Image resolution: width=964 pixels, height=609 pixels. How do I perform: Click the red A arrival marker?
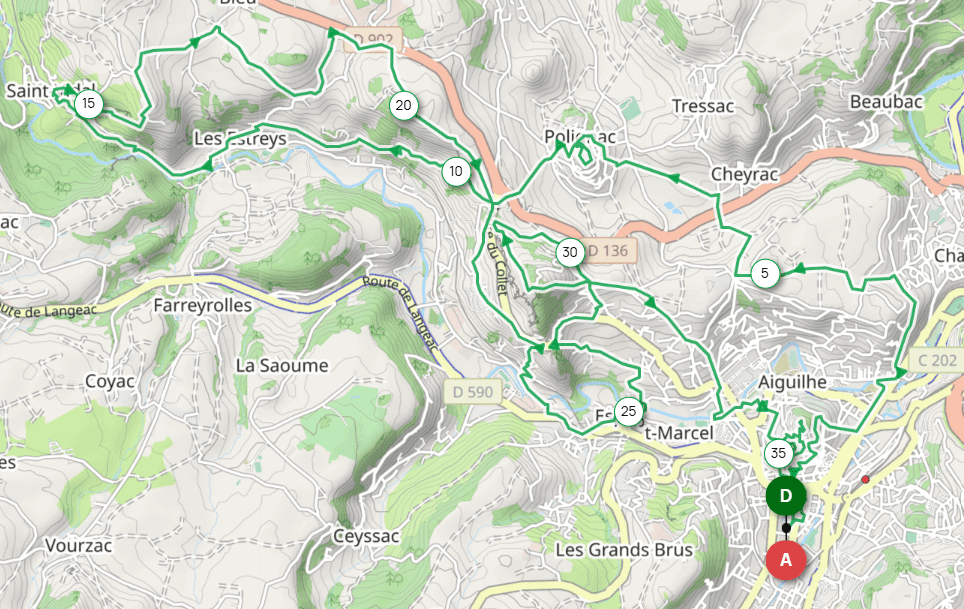tap(786, 560)
